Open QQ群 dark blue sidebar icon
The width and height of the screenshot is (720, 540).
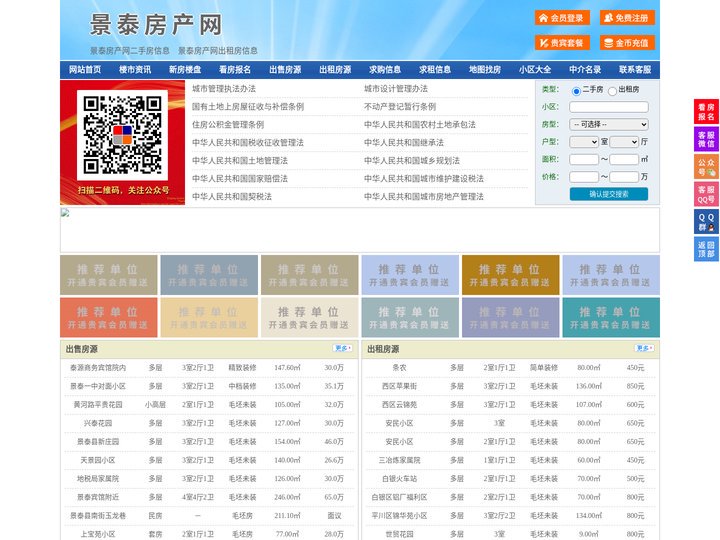click(706, 222)
